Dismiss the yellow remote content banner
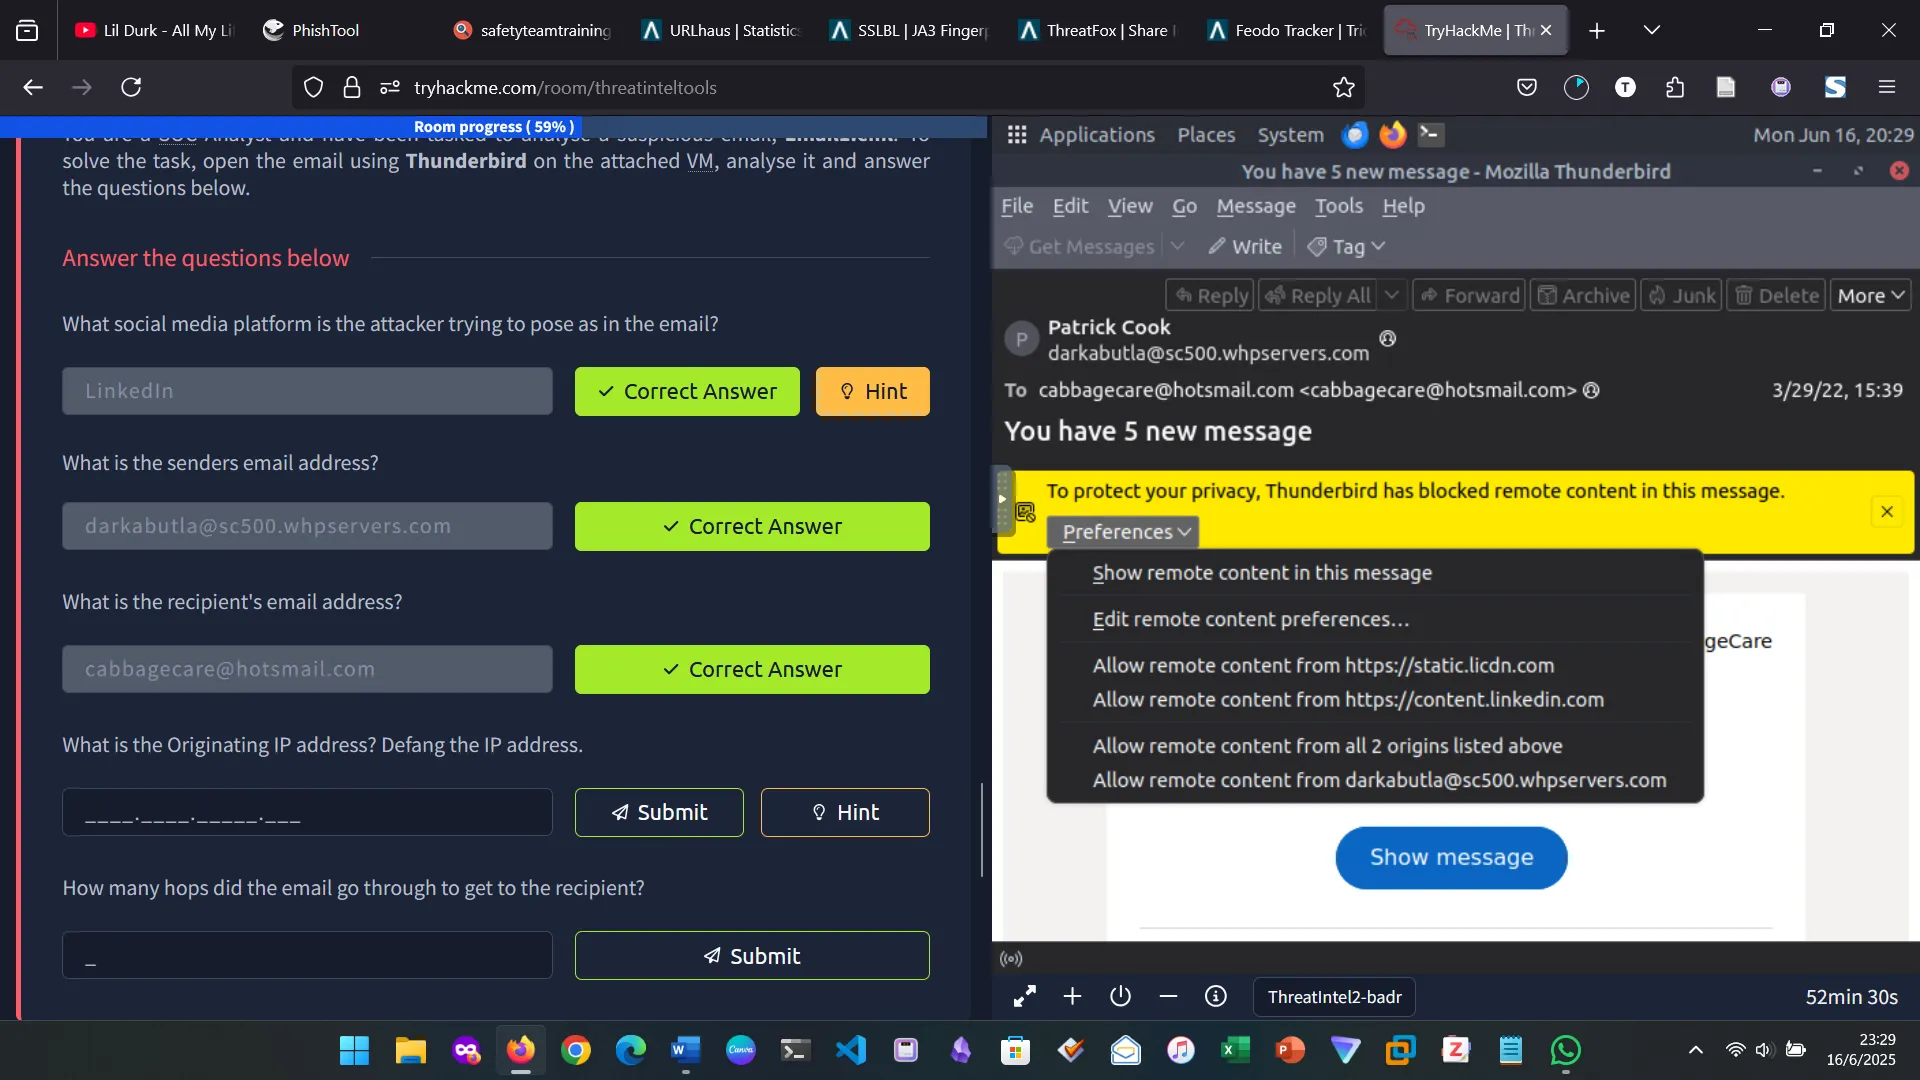The height and width of the screenshot is (1080, 1920). tap(1886, 511)
